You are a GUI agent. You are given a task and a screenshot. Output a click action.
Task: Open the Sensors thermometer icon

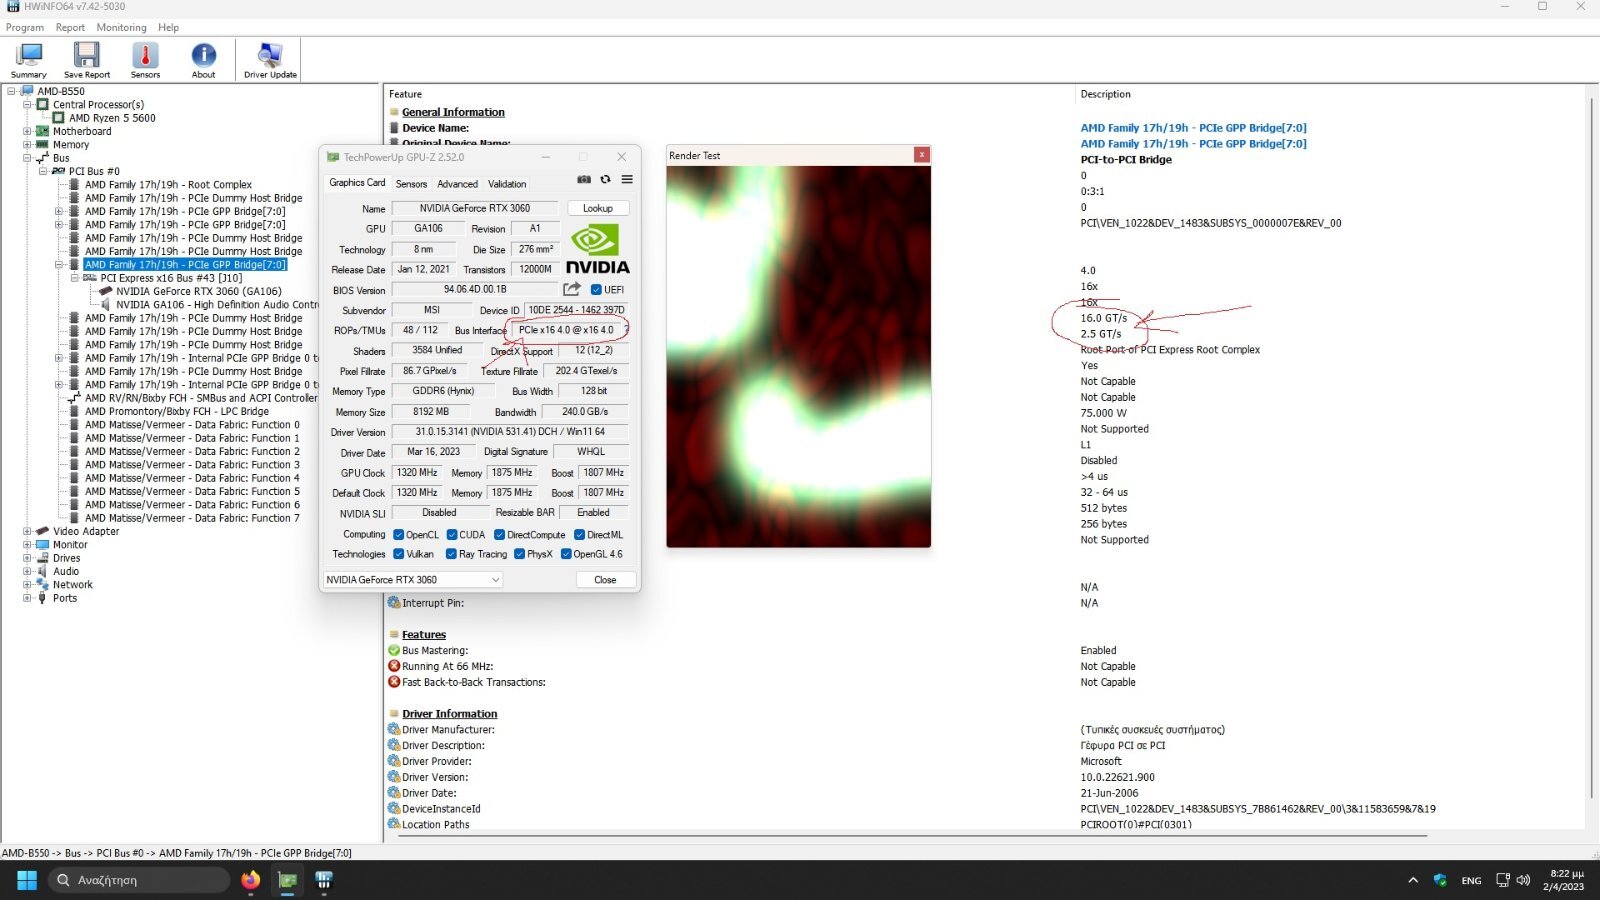(x=145, y=61)
